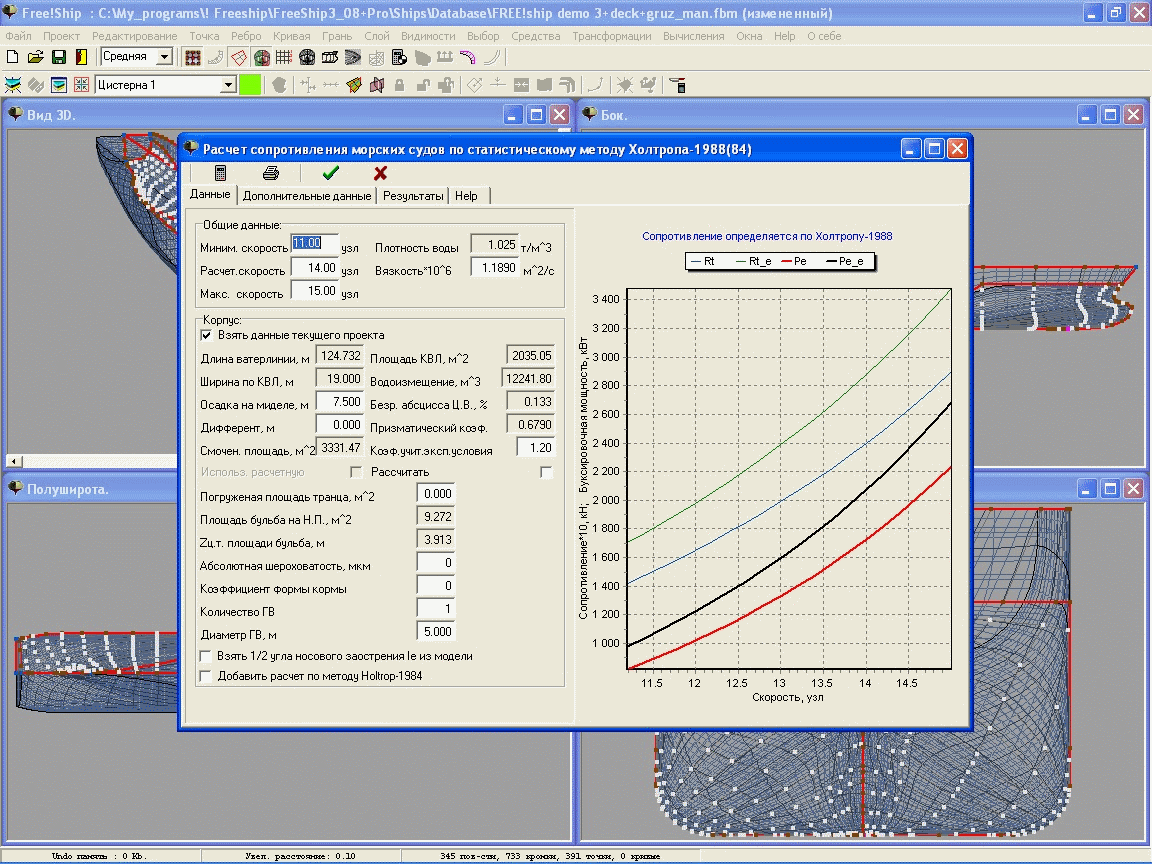Expand the 'Цистерна 1' layer dropdown
This screenshot has width=1152, height=864.
228,85
